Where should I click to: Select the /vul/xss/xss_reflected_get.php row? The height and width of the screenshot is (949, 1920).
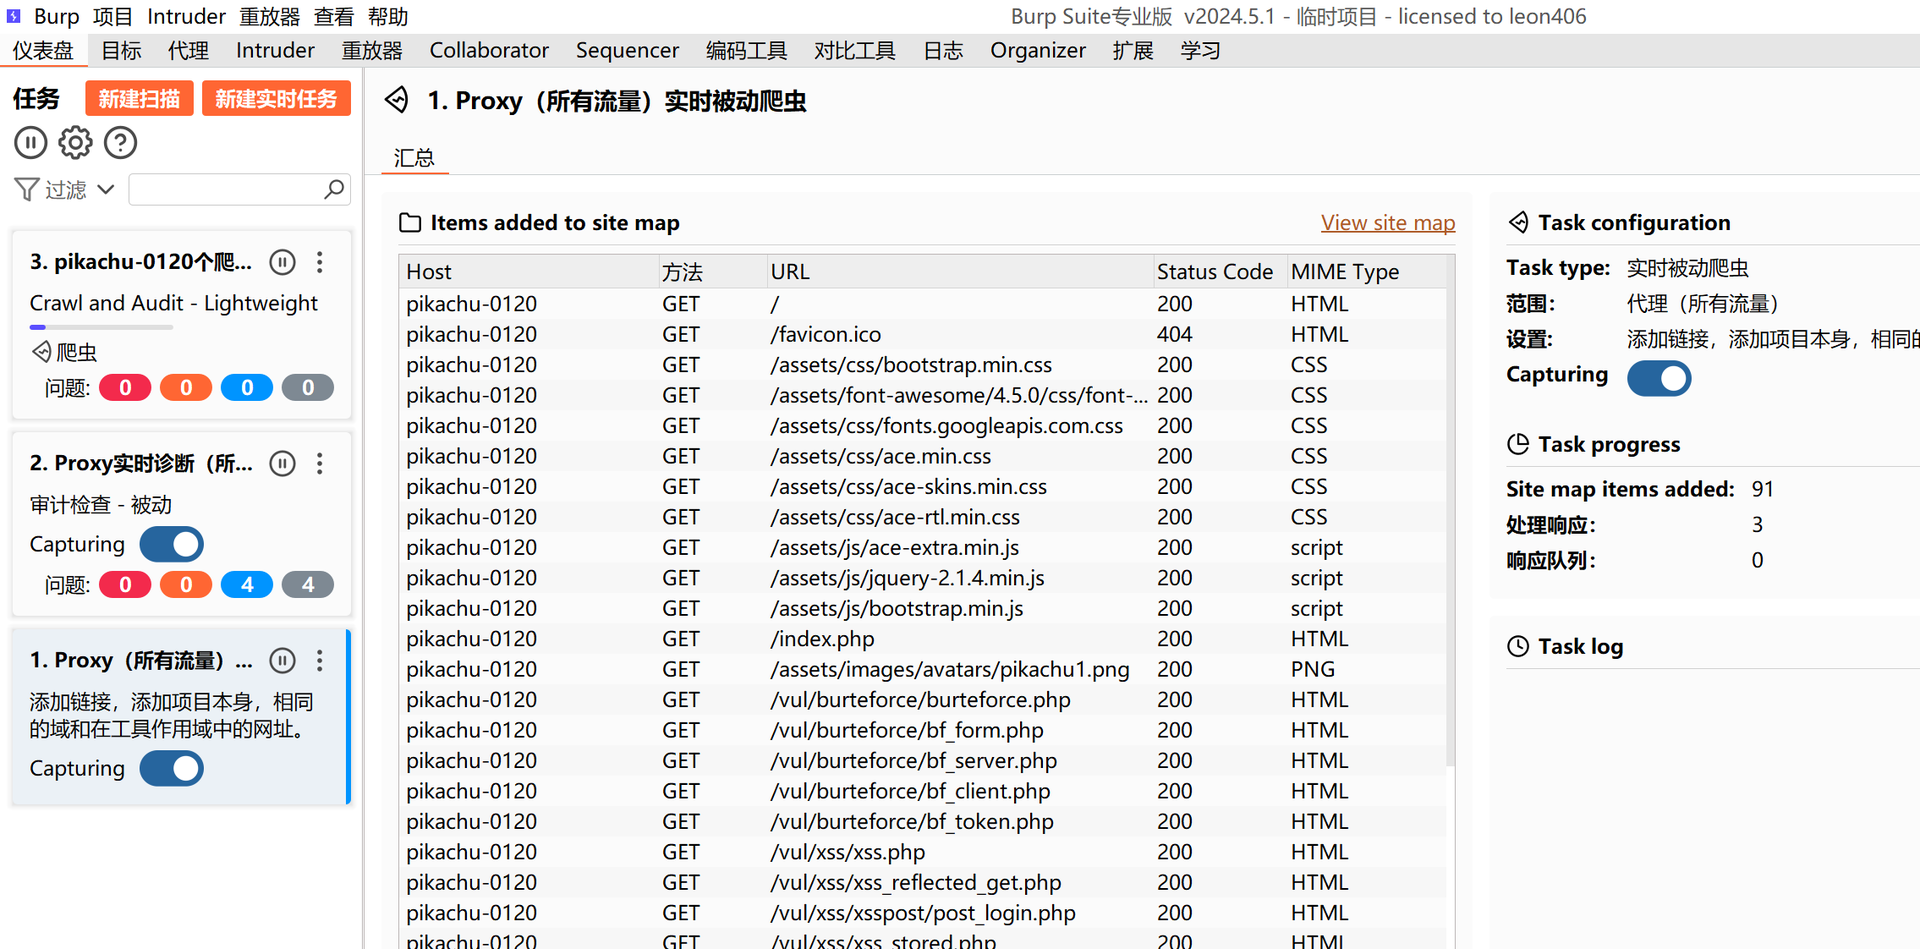[x=922, y=882]
